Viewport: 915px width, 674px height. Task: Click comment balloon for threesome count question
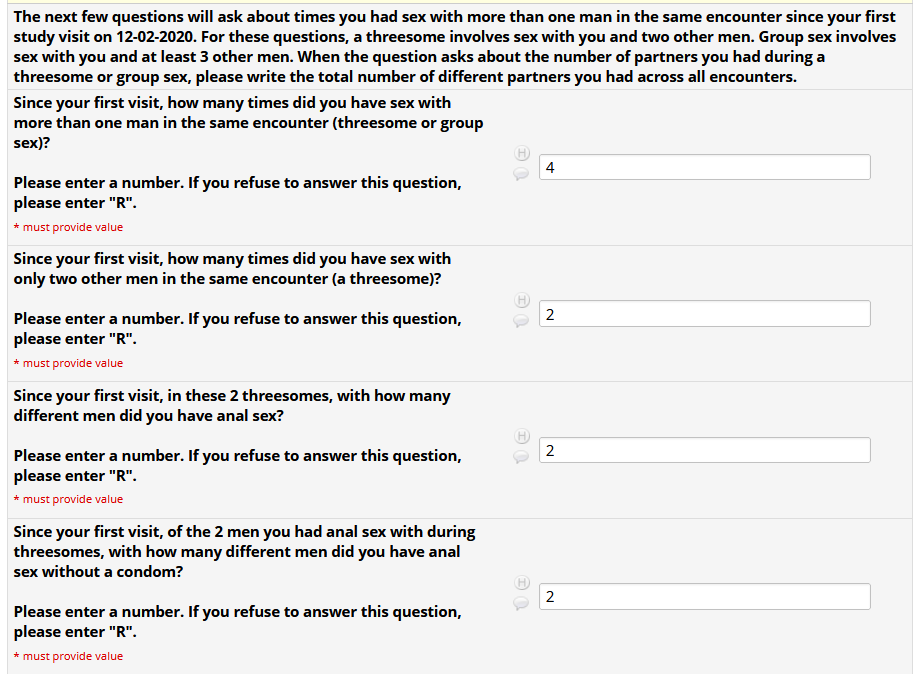(521, 320)
